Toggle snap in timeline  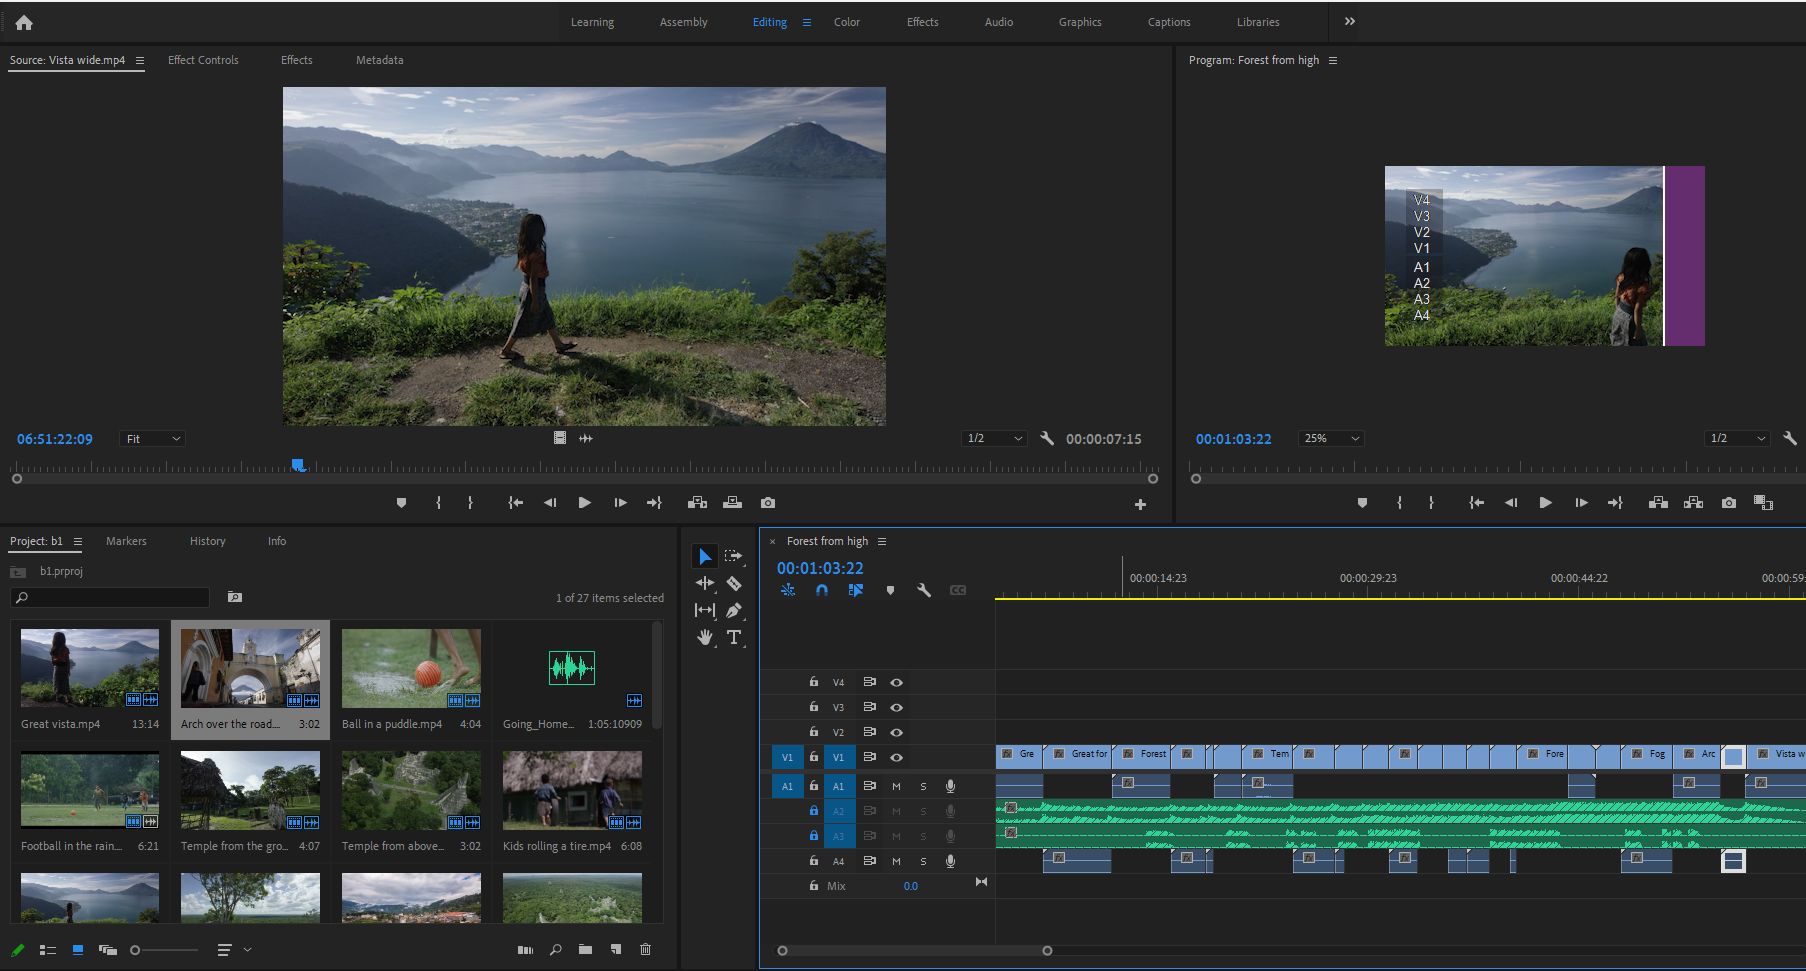[821, 590]
